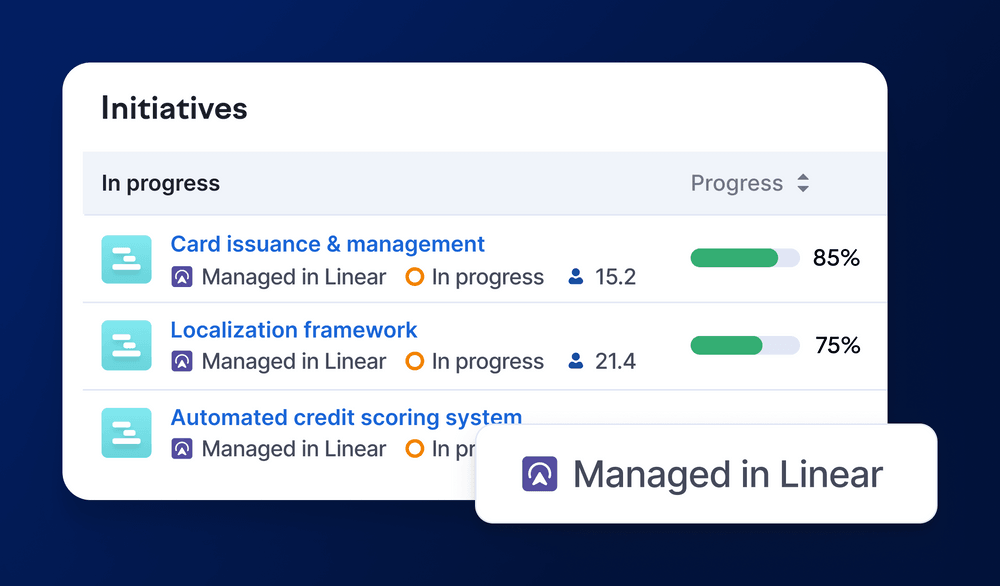
Task: Click Linear logo under Card issuance & management
Action: tap(182, 277)
